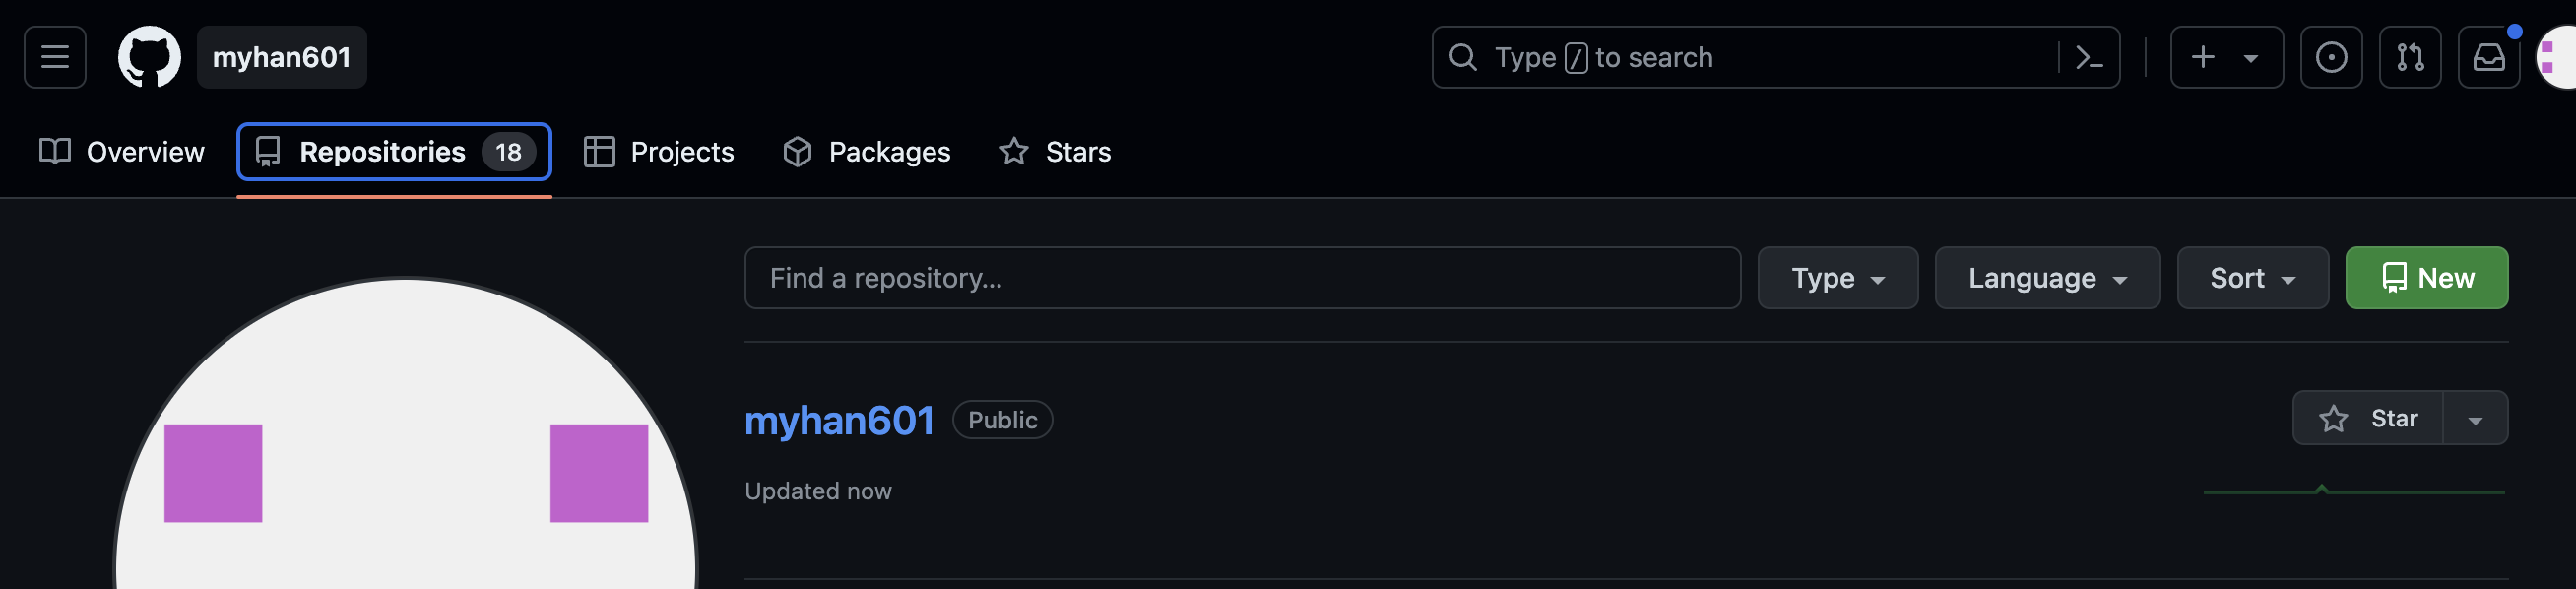Open the myhan601 repository link
Image resolution: width=2576 pixels, height=589 pixels.
pos(839,420)
